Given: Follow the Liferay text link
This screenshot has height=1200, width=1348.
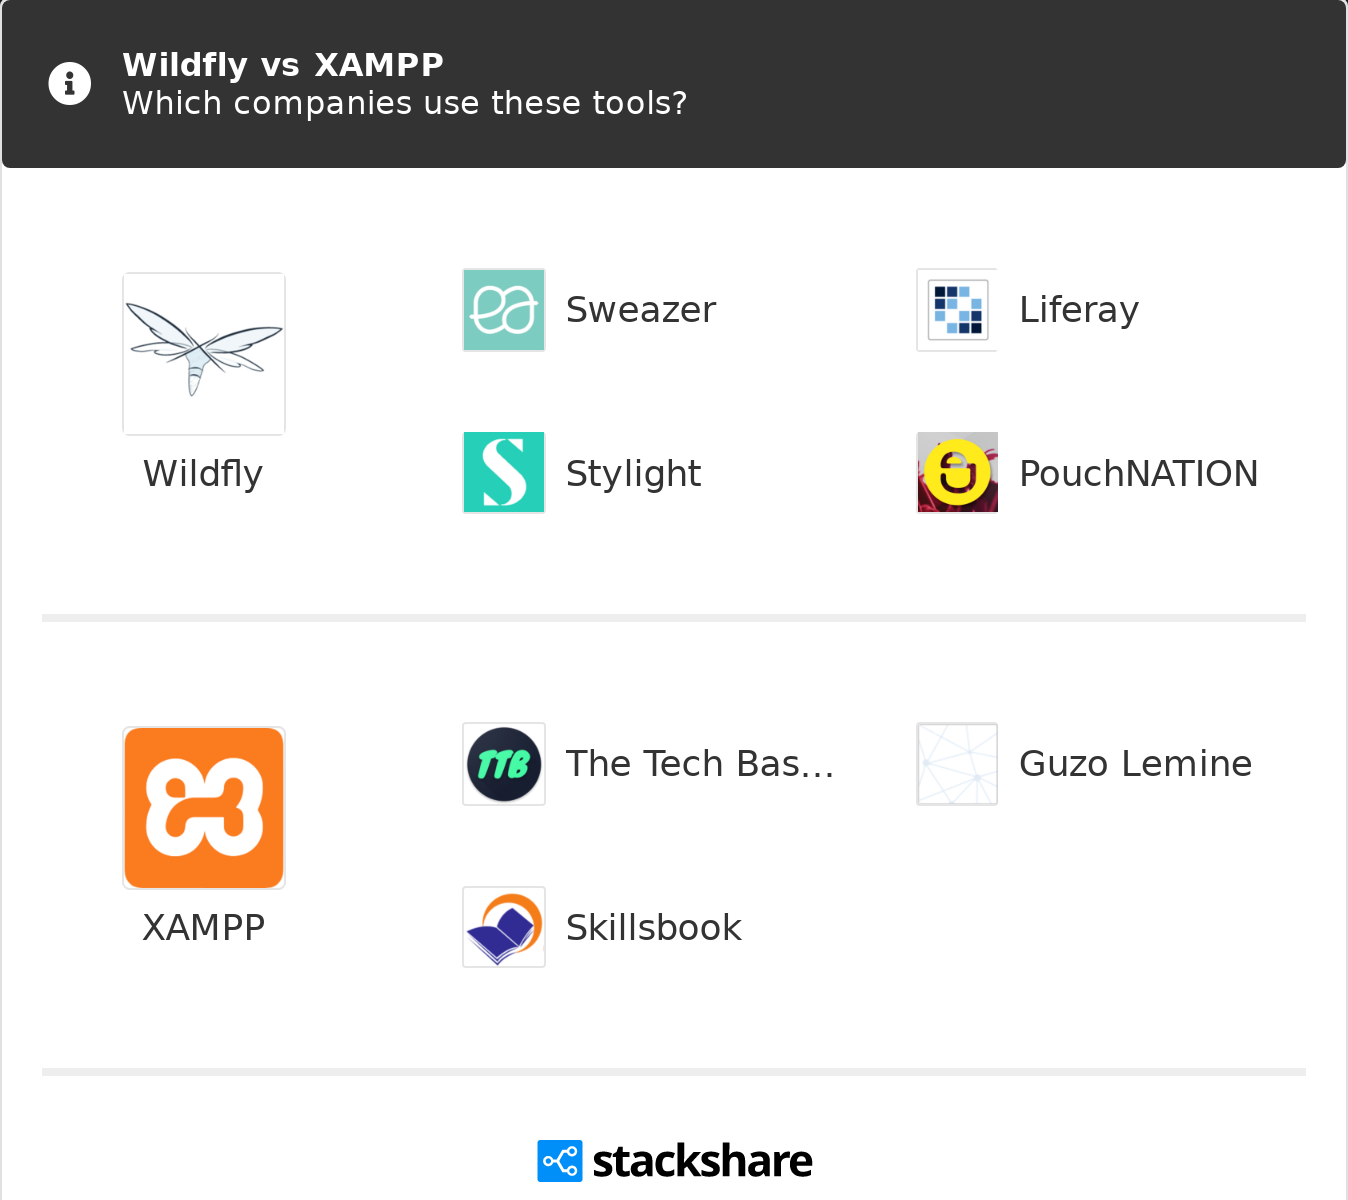Looking at the screenshot, I should click(x=1078, y=310).
